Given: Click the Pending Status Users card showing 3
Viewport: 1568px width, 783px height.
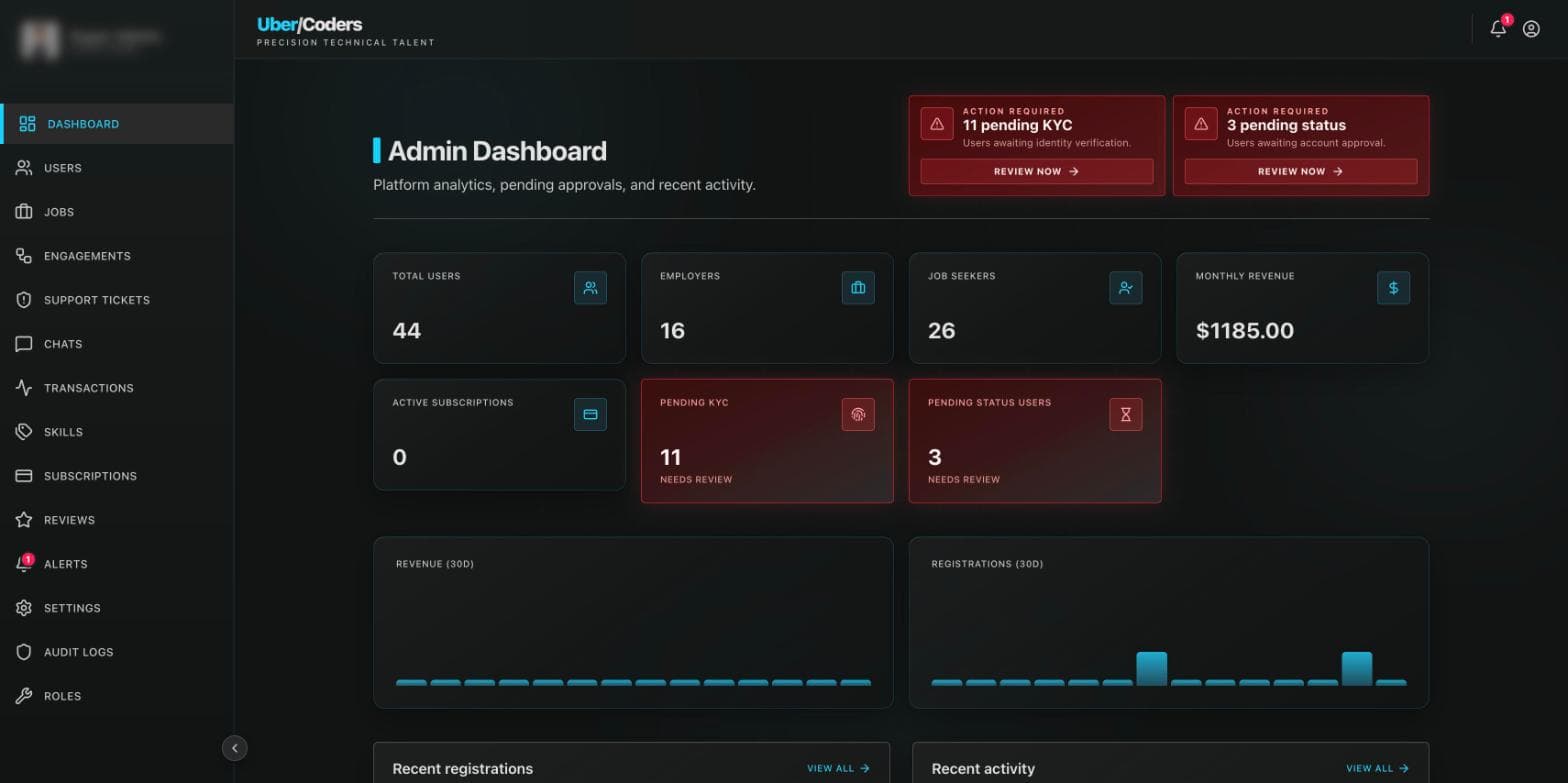Looking at the screenshot, I should coord(1035,440).
